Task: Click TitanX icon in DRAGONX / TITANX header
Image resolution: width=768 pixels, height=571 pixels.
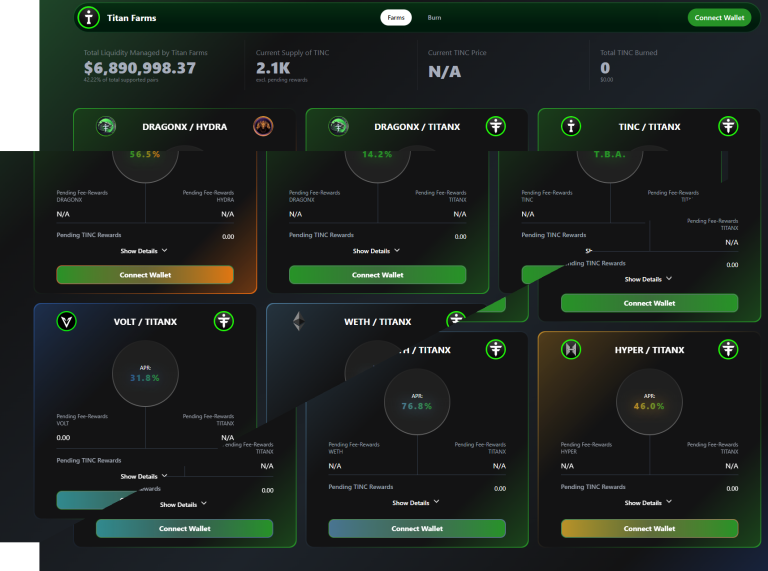Action: pyautogui.click(x=496, y=126)
